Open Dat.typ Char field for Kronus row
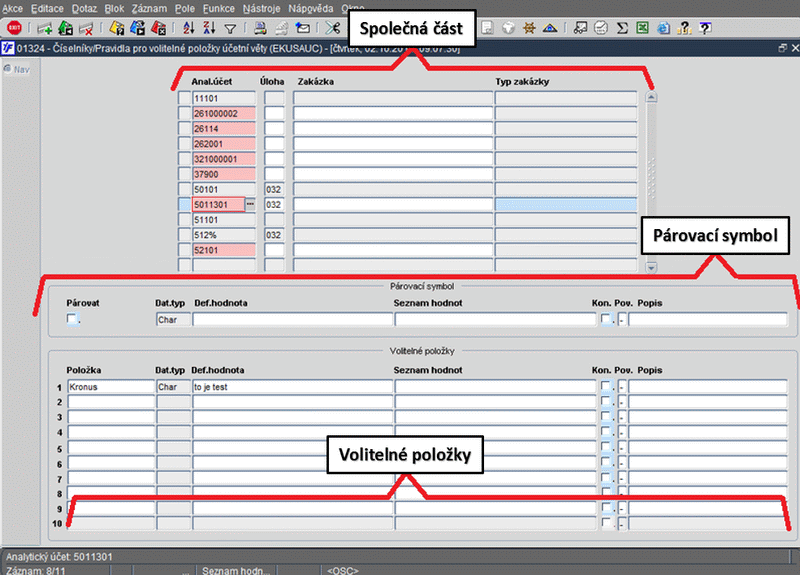This screenshot has width=800, height=575. (173, 387)
